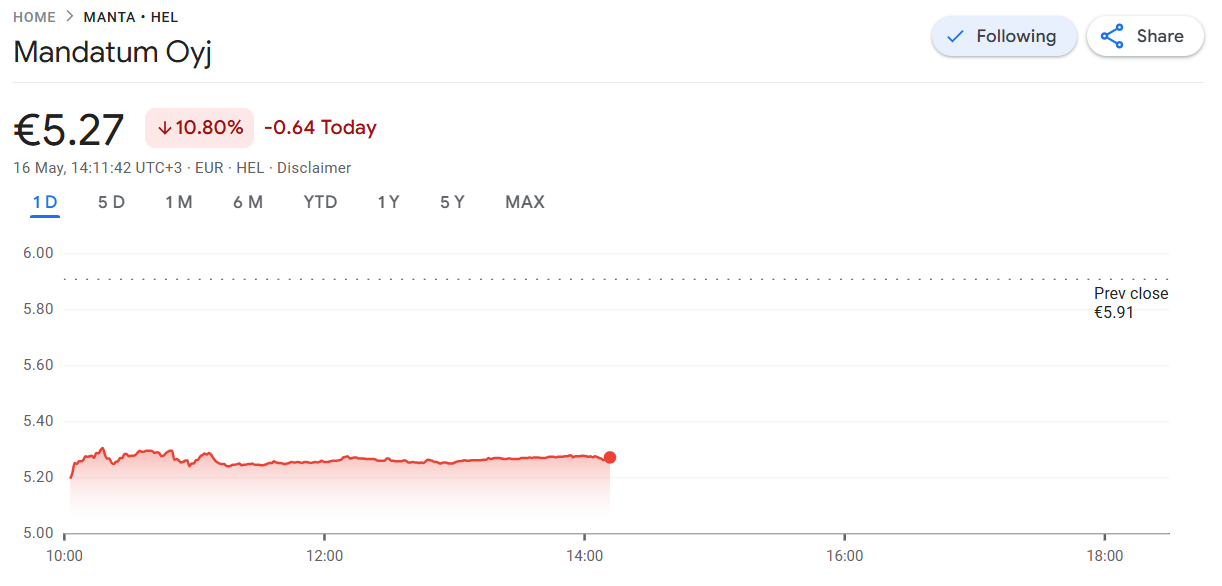Screen dimensions: 1222x586
Task: Click the red current-price dot on chart
Action: [x=610, y=457]
